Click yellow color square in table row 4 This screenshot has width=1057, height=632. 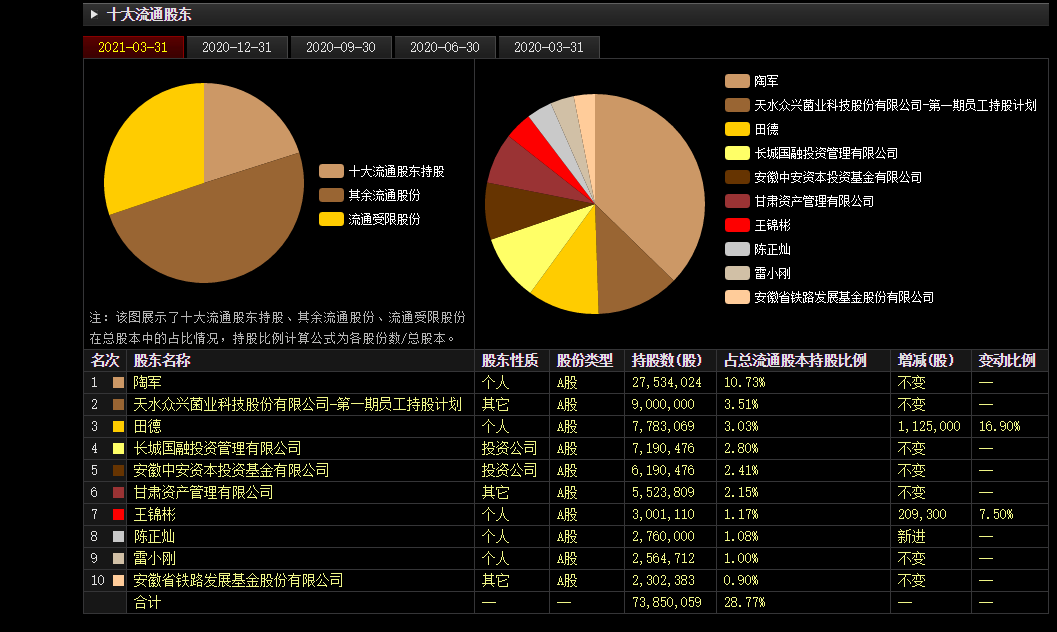coord(119,449)
